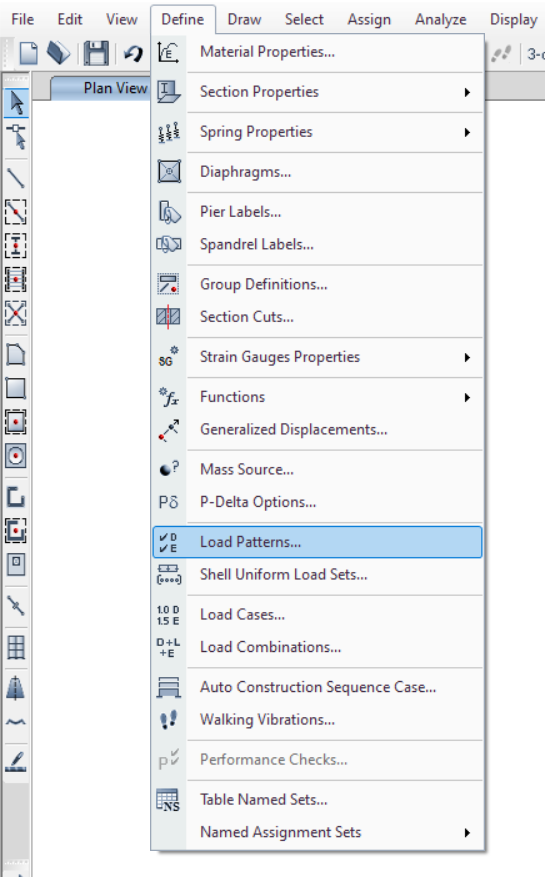Expand the Spring Properties submenu arrow

point(467,133)
